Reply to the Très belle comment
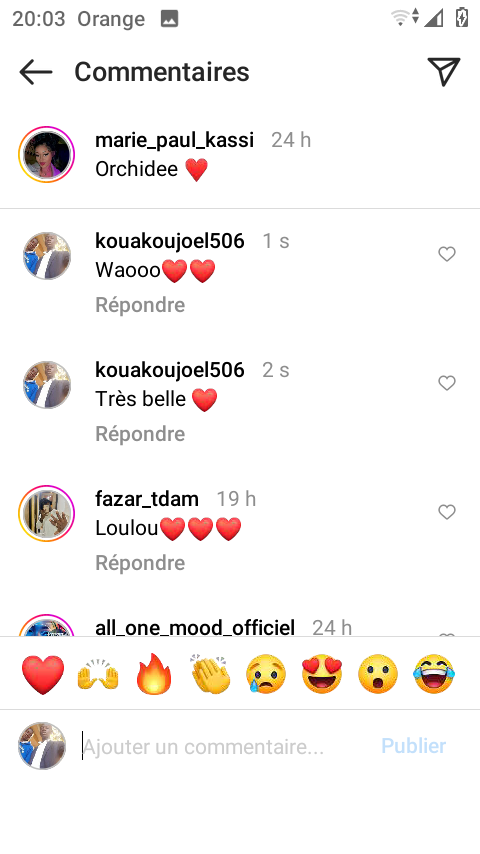This screenshot has width=480, height=854. [x=140, y=434]
